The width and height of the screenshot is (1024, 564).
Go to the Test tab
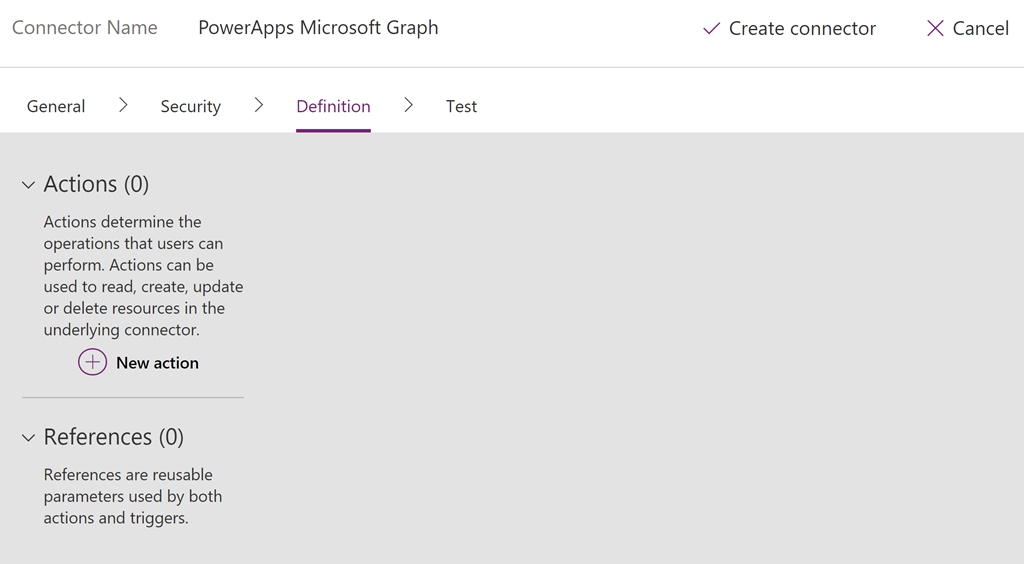[x=461, y=106]
